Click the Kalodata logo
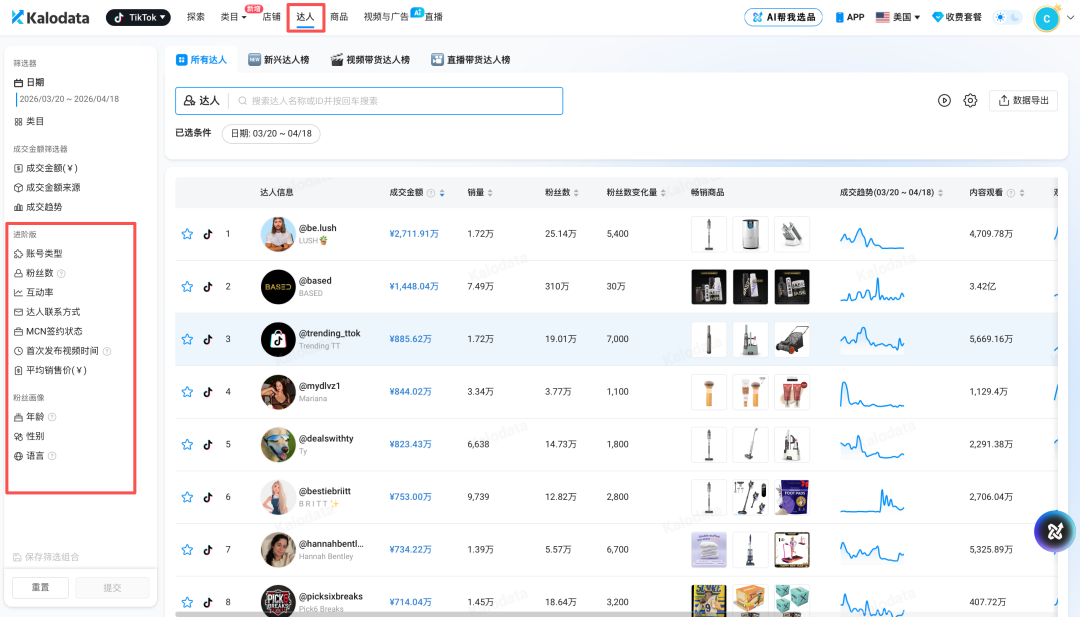The image size is (1080, 617). 48,16
